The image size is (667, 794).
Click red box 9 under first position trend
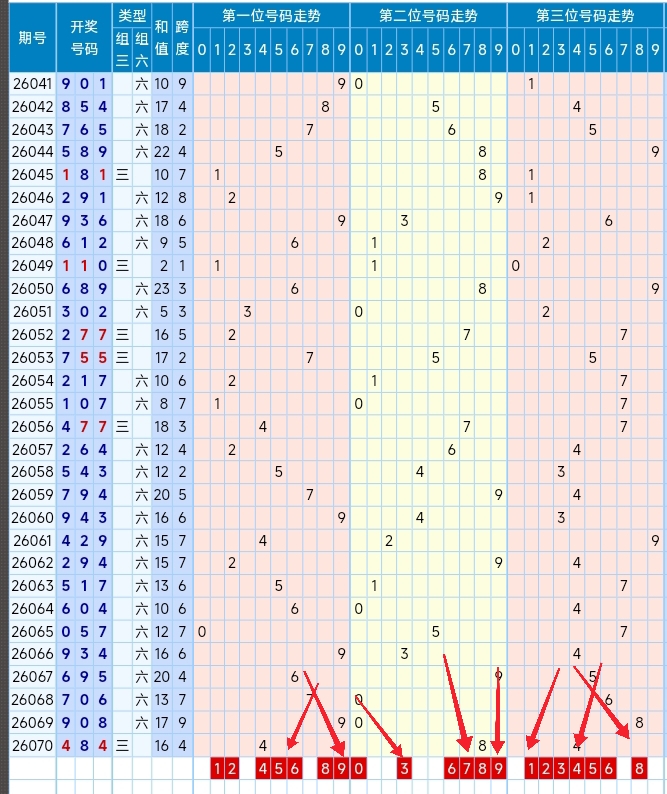[x=341, y=769]
